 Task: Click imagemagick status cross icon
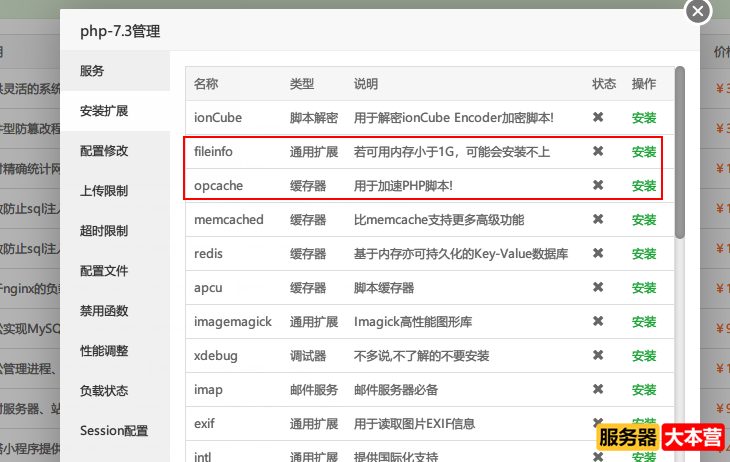coord(598,321)
